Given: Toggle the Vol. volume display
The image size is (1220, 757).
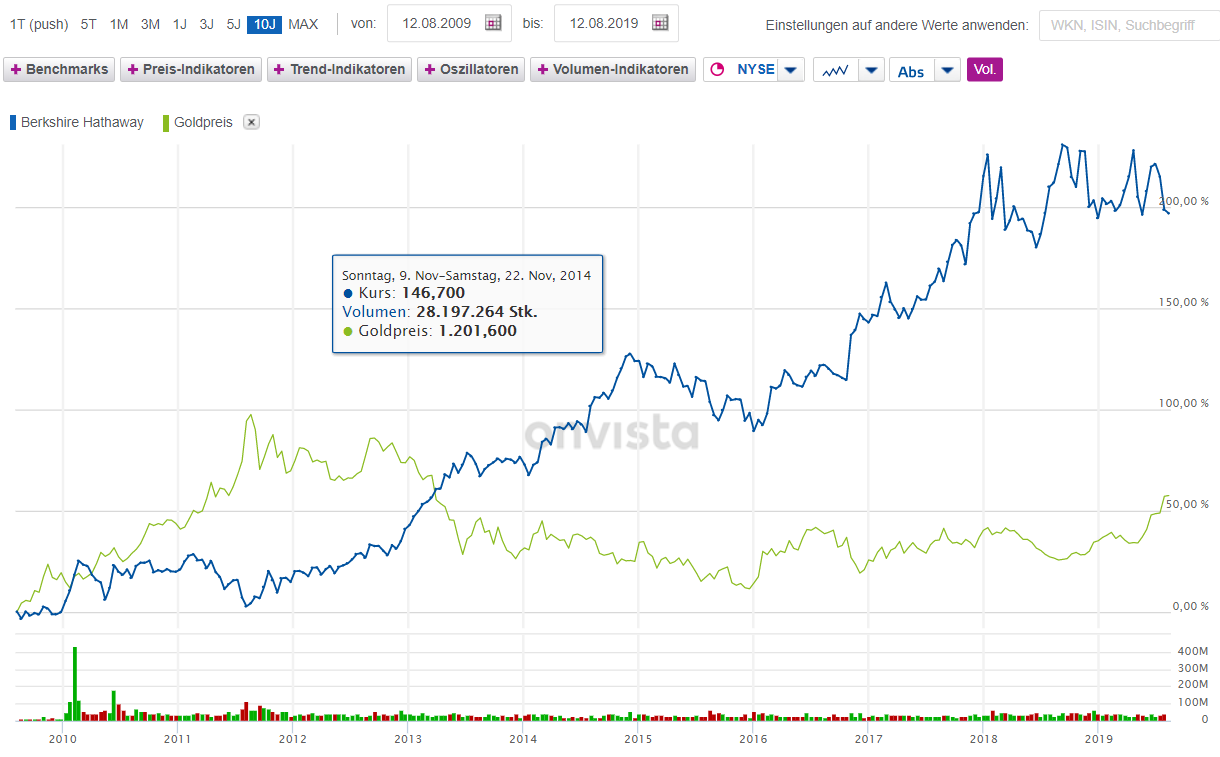Looking at the screenshot, I should [985, 70].
